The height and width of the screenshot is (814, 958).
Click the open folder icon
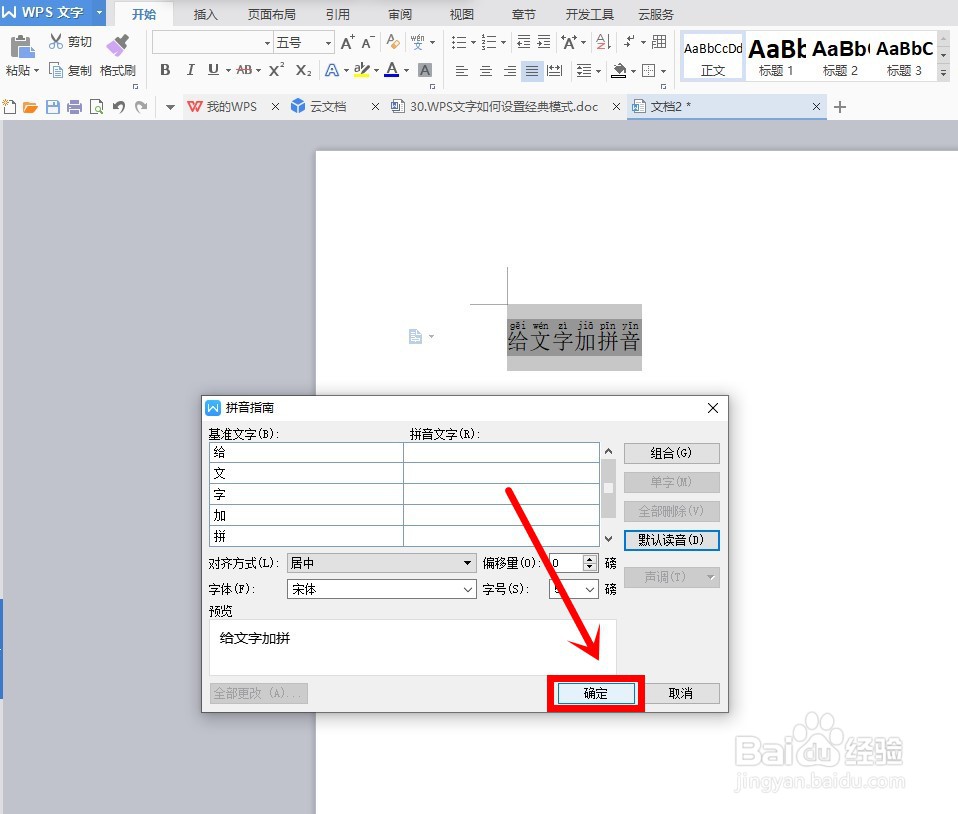[30, 108]
